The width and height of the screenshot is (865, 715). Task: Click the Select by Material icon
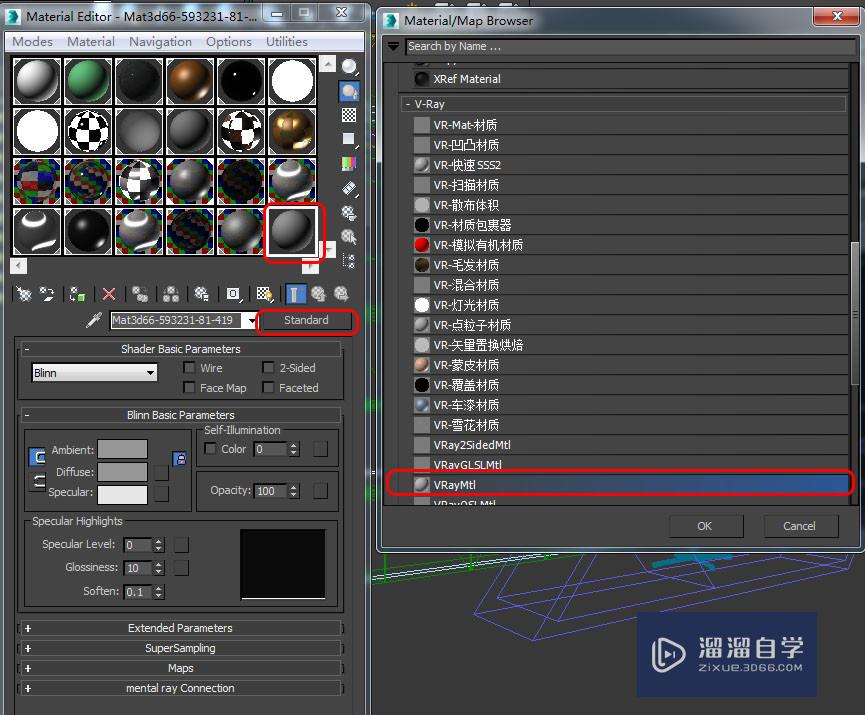[349, 237]
